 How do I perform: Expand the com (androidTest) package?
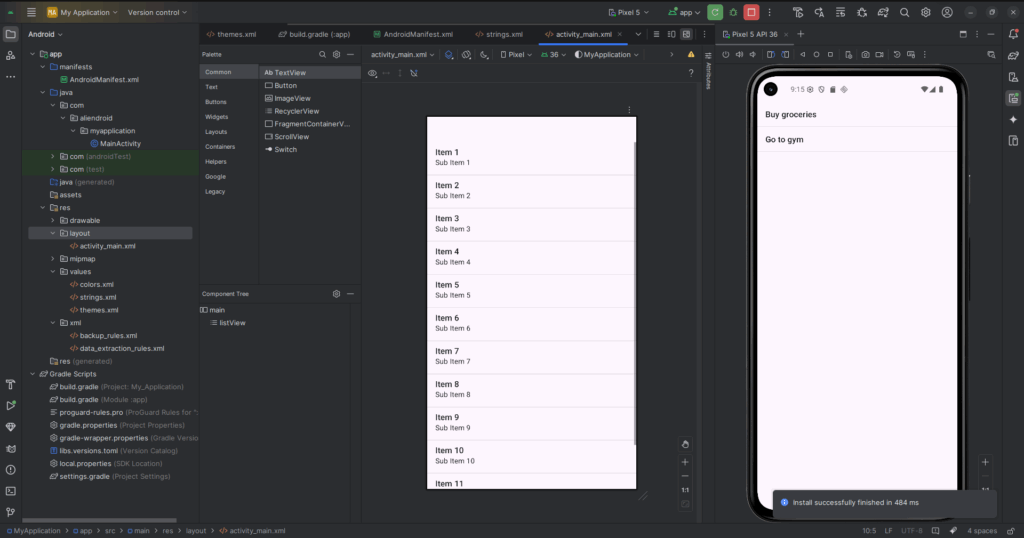pyautogui.click(x=53, y=157)
